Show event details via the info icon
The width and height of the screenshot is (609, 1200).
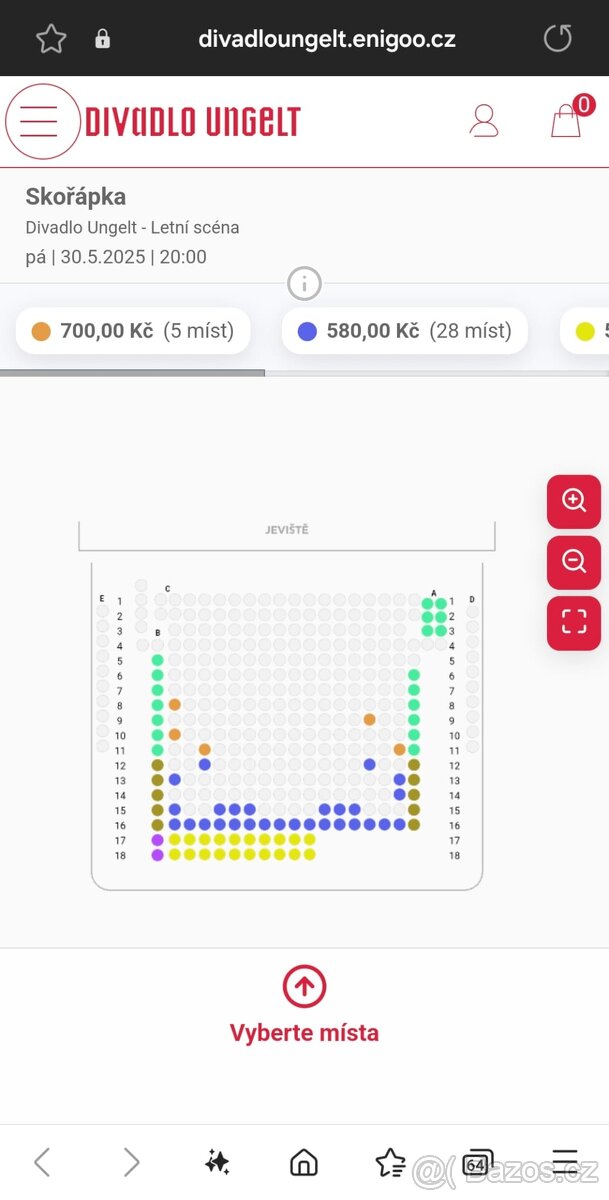tap(304, 284)
